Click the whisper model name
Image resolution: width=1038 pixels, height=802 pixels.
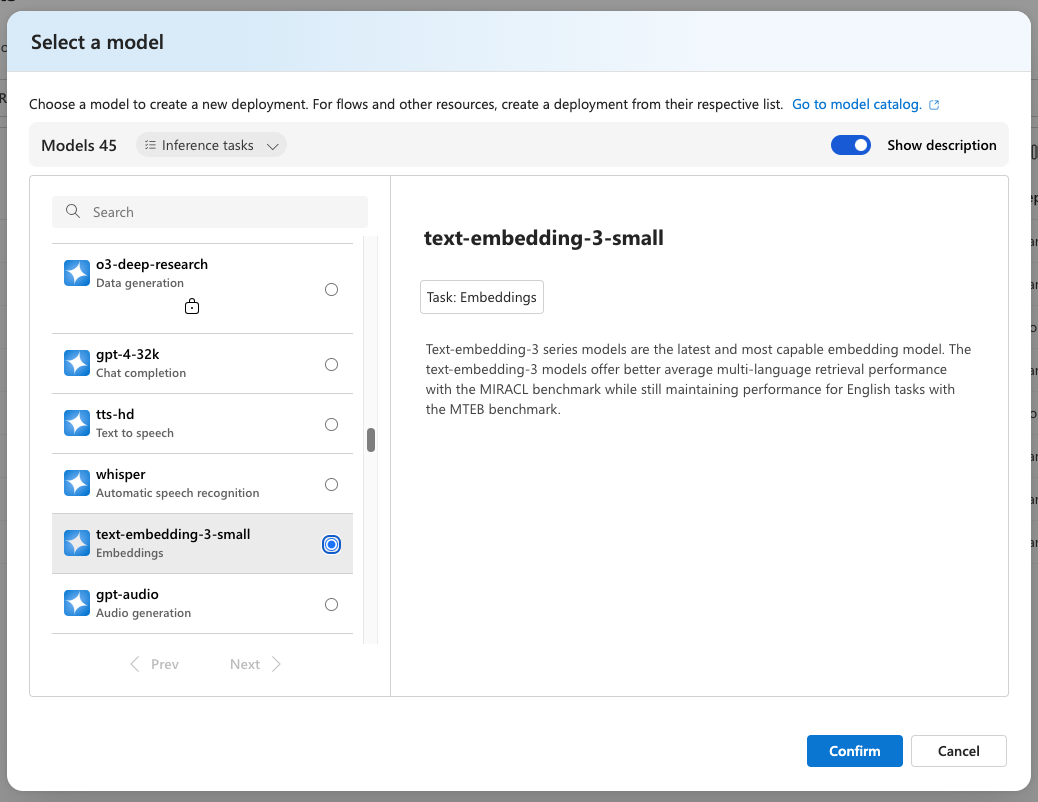pyautogui.click(x=120, y=475)
